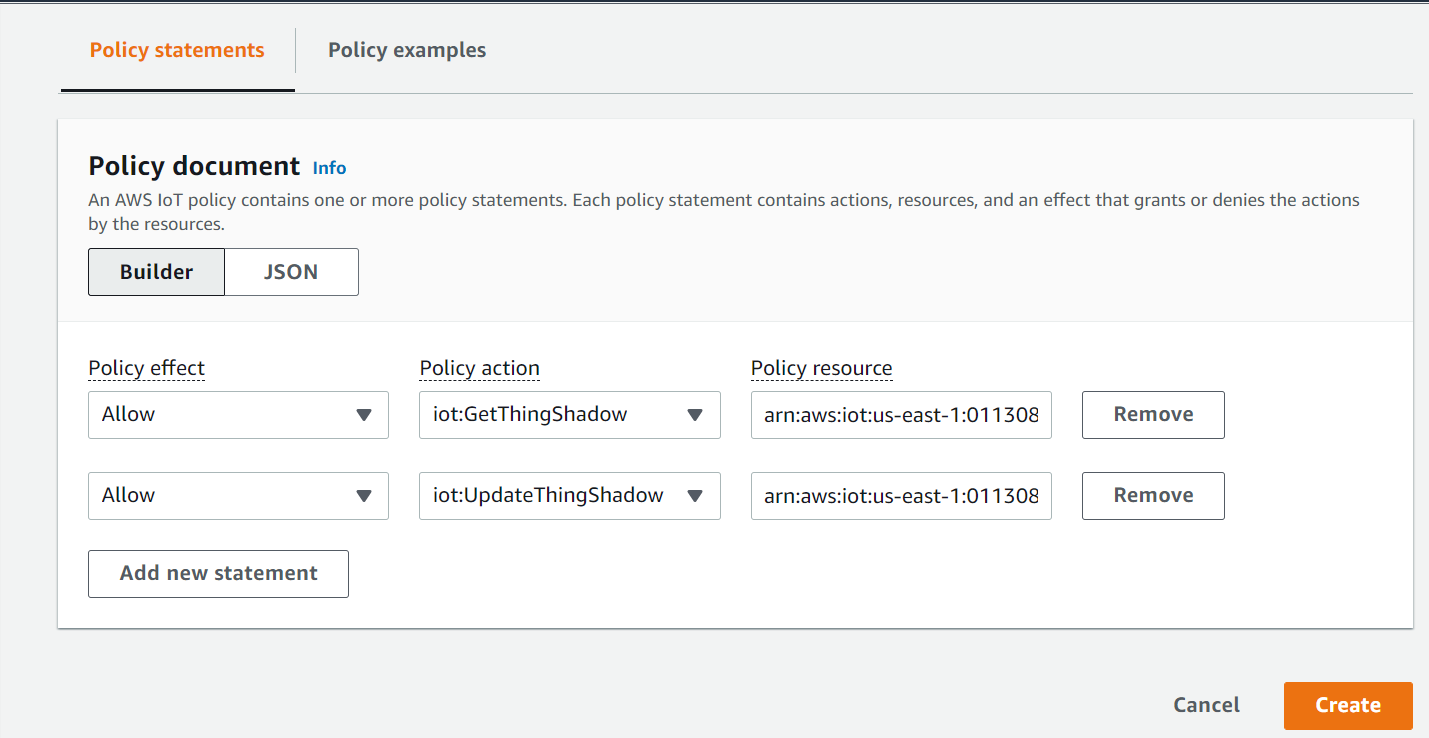The width and height of the screenshot is (1429, 738).
Task: Create the policy with the orange button
Action: pos(1348,706)
